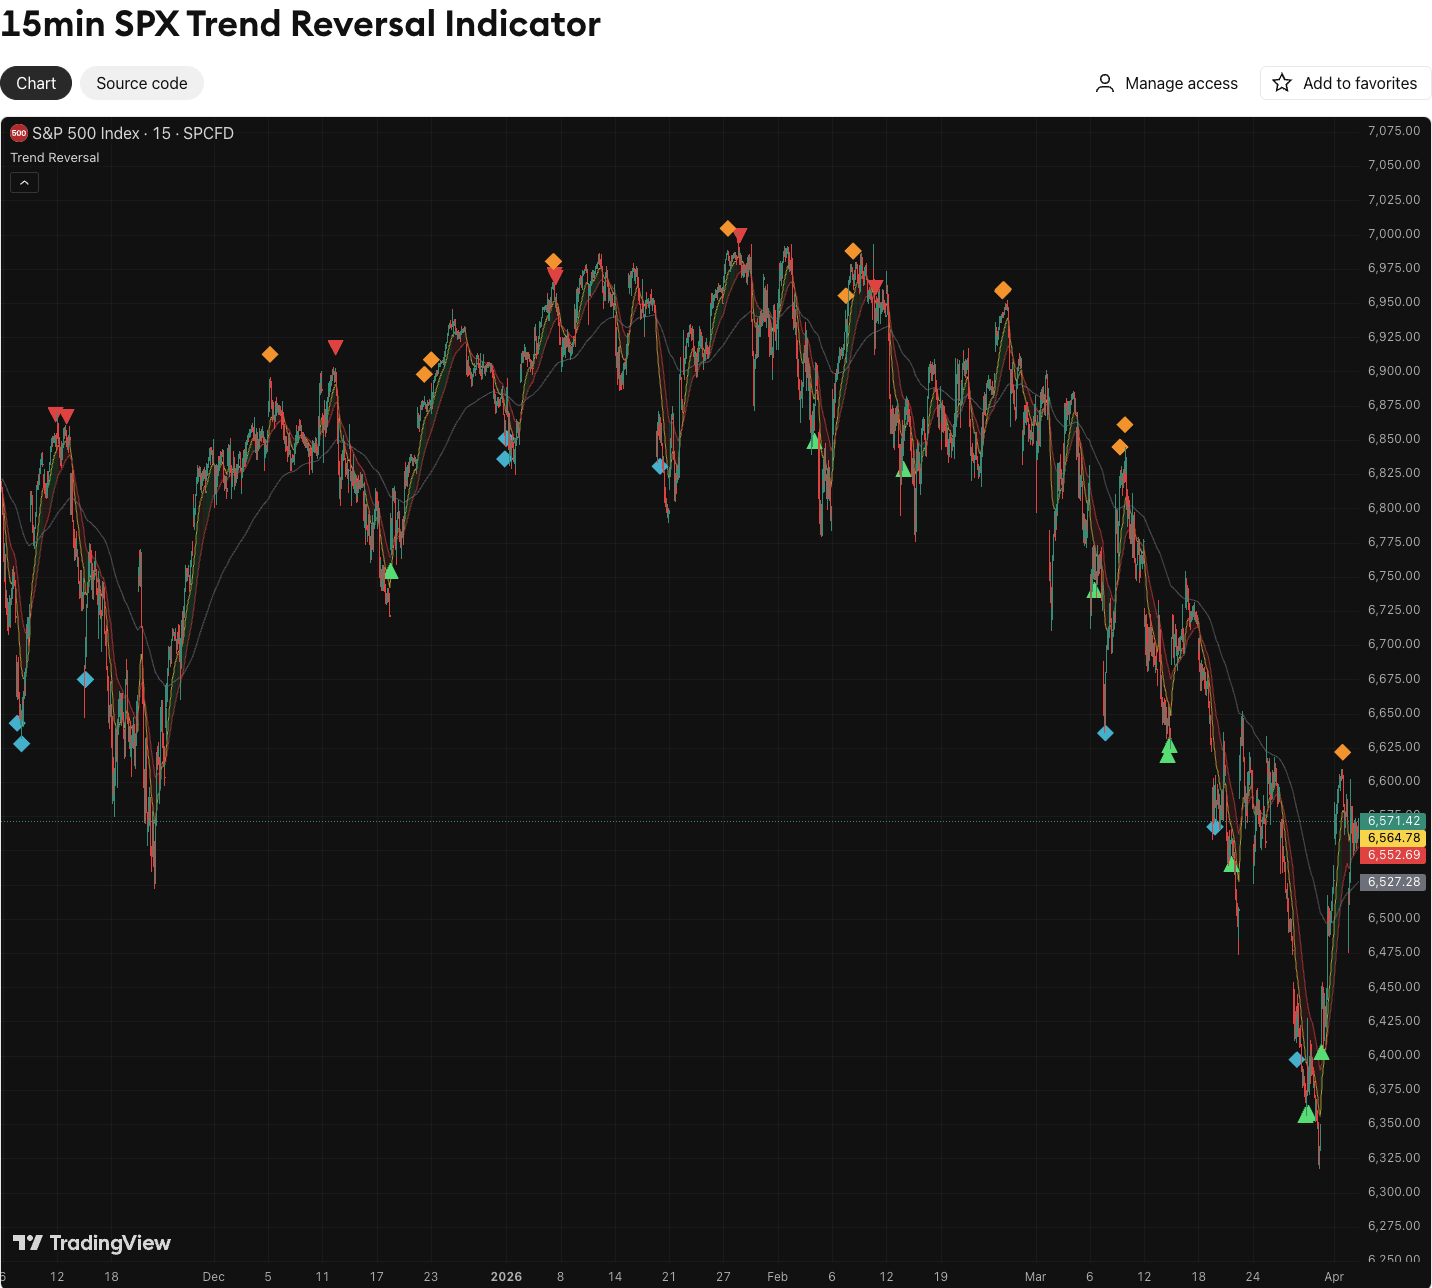The width and height of the screenshot is (1432, 1288).
Task: Click the green triangle at the lowest trough
Action: click(x=1306, y=1114)
